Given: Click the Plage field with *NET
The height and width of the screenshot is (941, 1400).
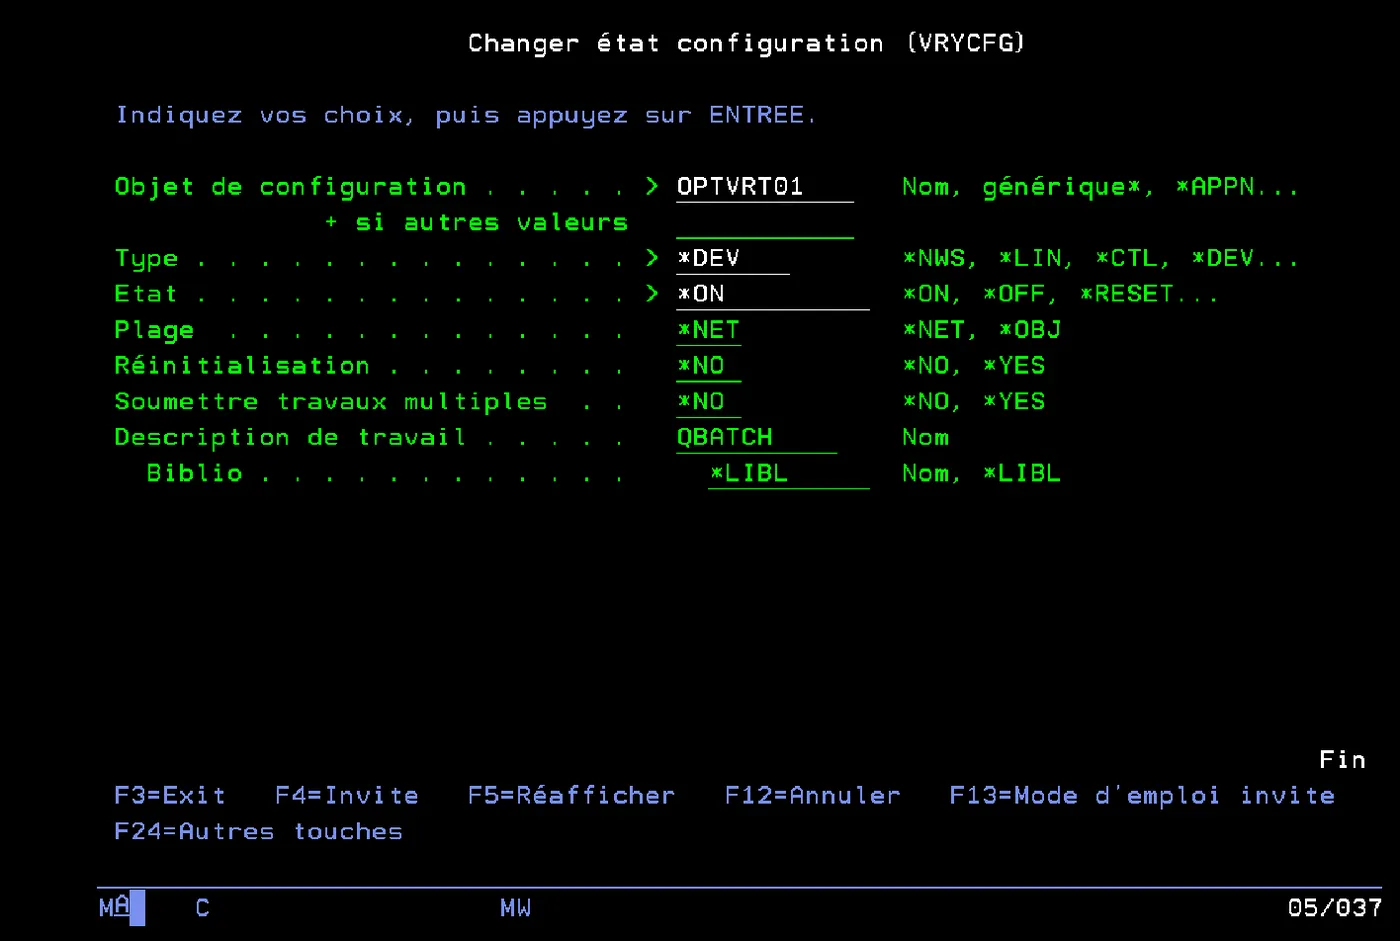Looking at the screenshot, I should pos(708,331).
